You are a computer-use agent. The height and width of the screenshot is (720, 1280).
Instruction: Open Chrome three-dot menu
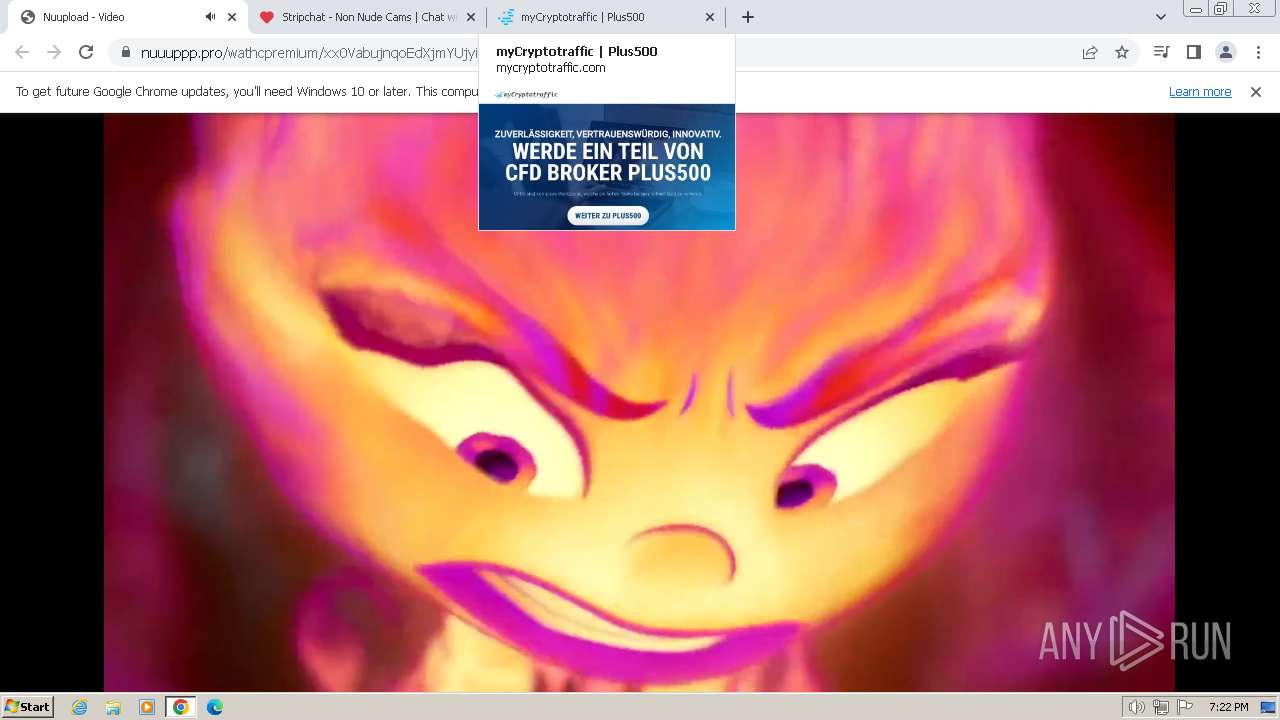[1258, 52]
